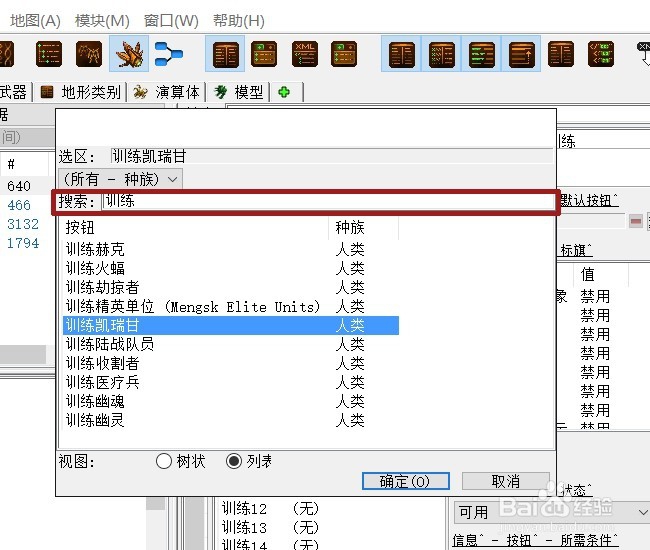Toggle the highlighted icon with X marks column
Image resolution: width=650 pixels, height=550 pixels.
441,54
